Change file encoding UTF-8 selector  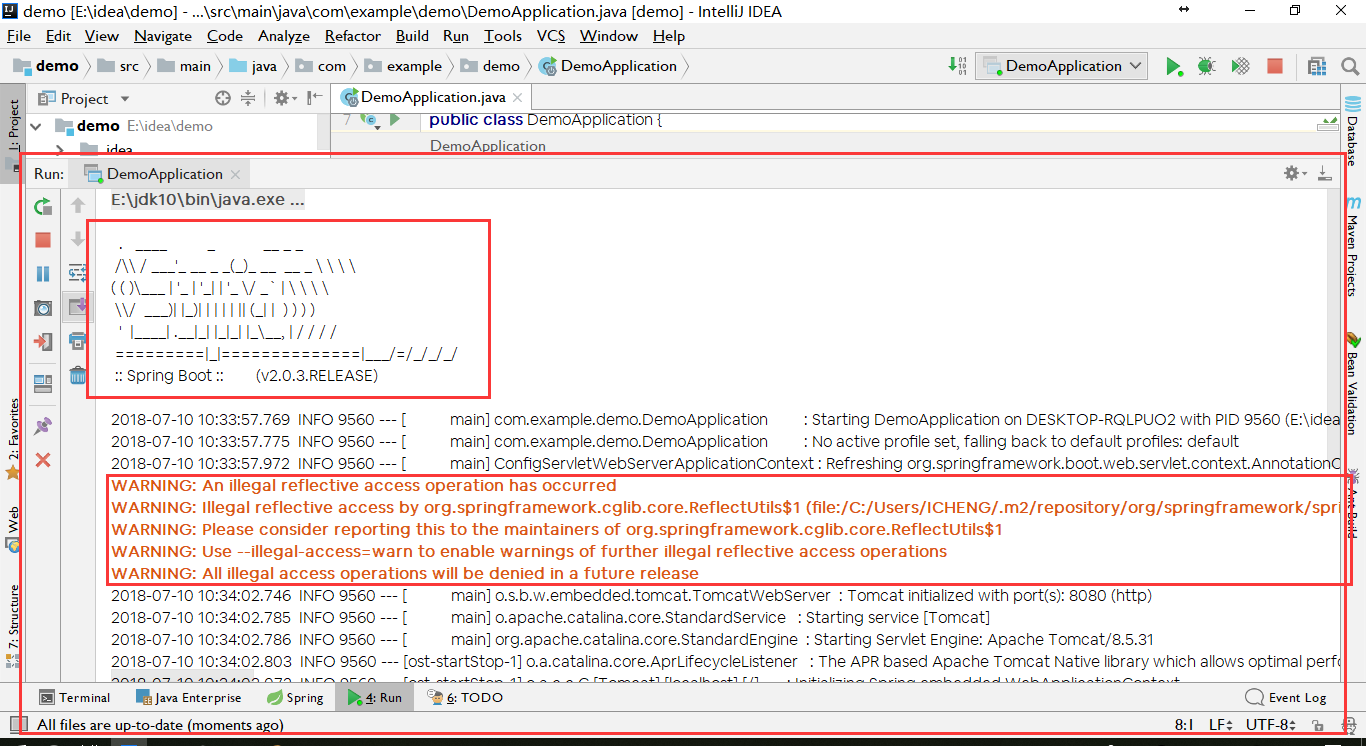tap(1271, 725)
